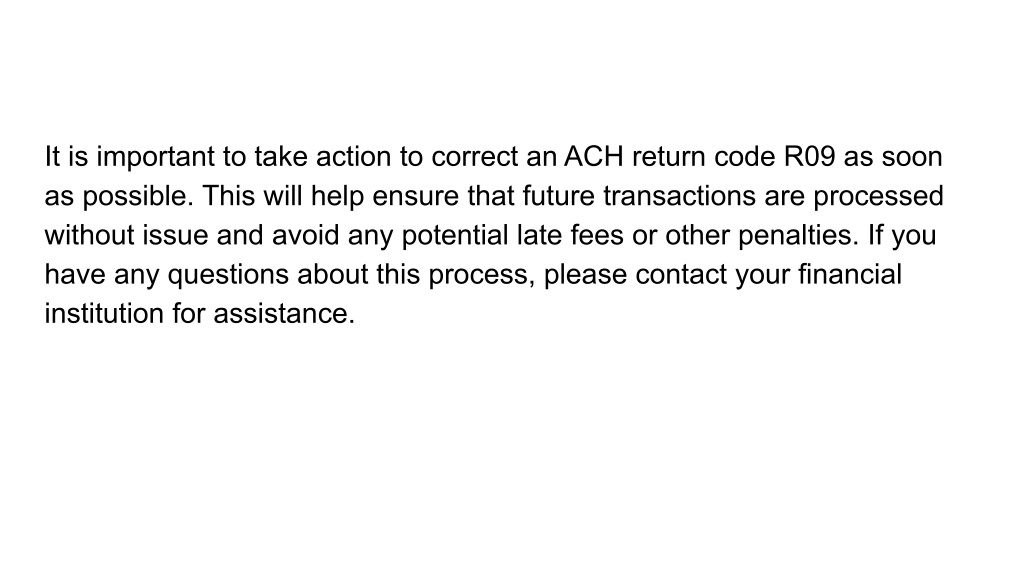This screenshot has width=1024, height=576.
Task: Click on the word 'questions'
Action: coord(228,276)
